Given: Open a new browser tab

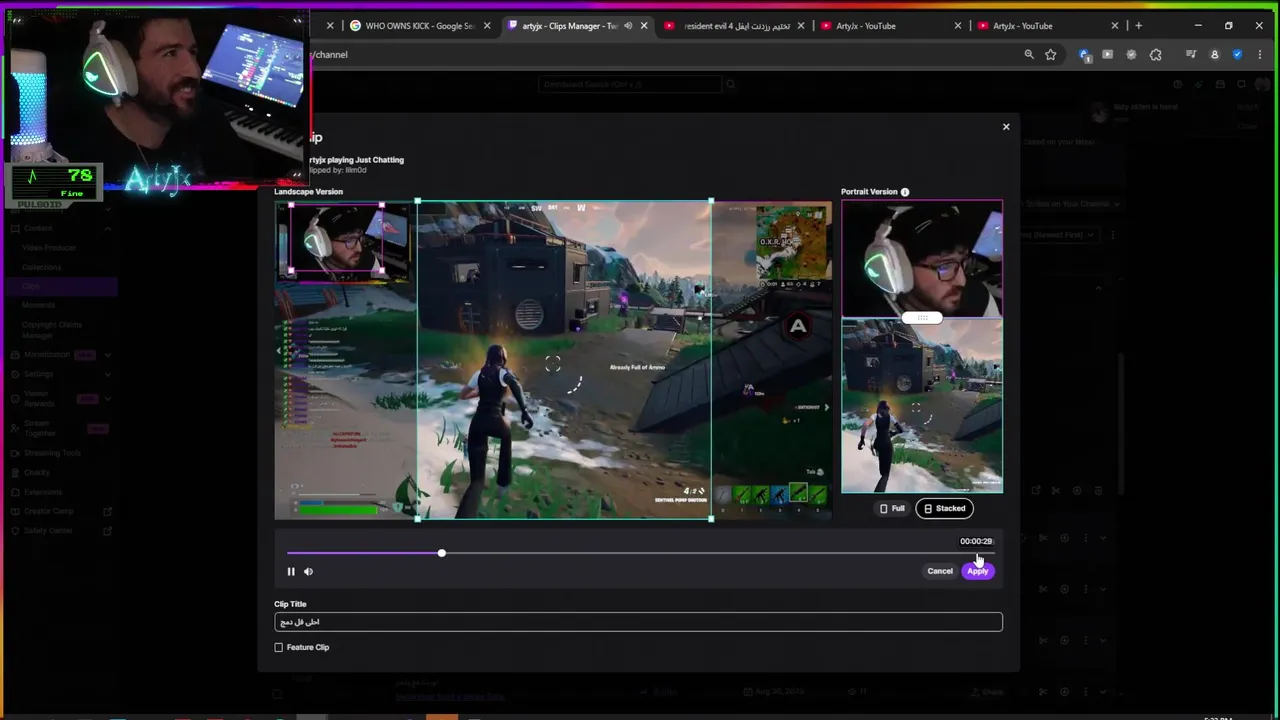Looking at the screenshot, I should (x=1138, y=26).
